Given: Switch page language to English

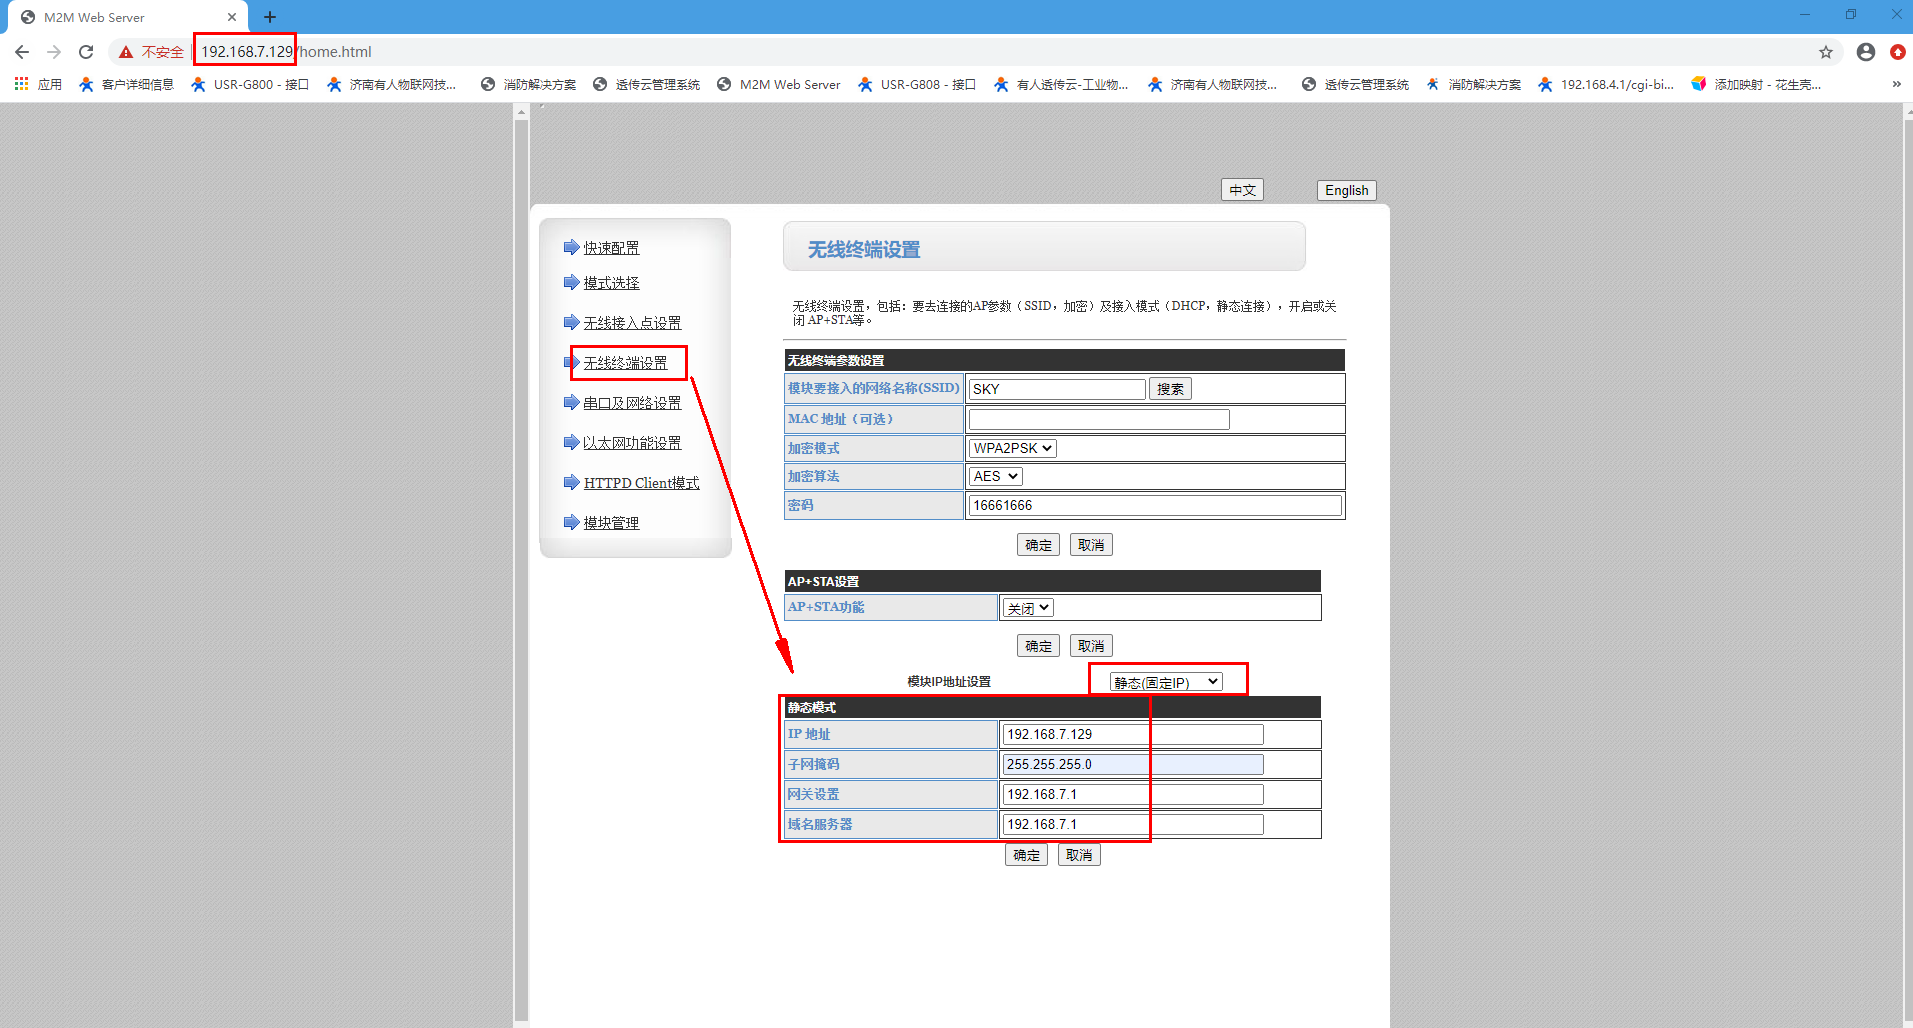Looking at the screenshot, I should click(x=1346, y=190).
